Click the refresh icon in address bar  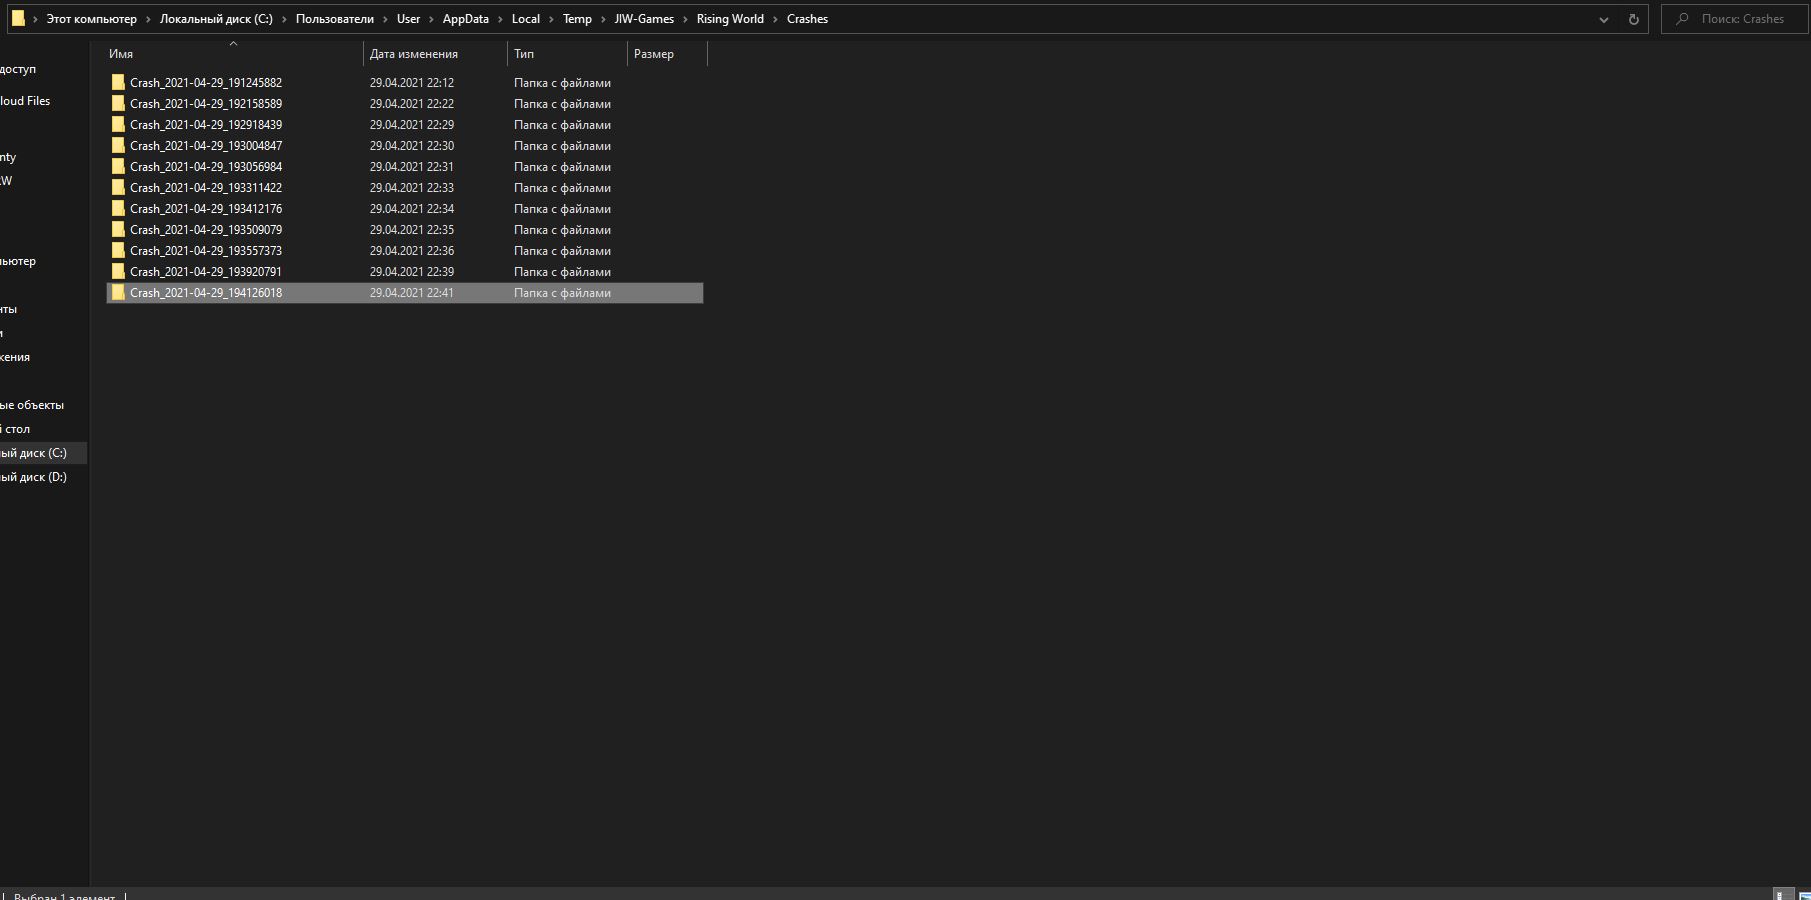[1634, 19]
